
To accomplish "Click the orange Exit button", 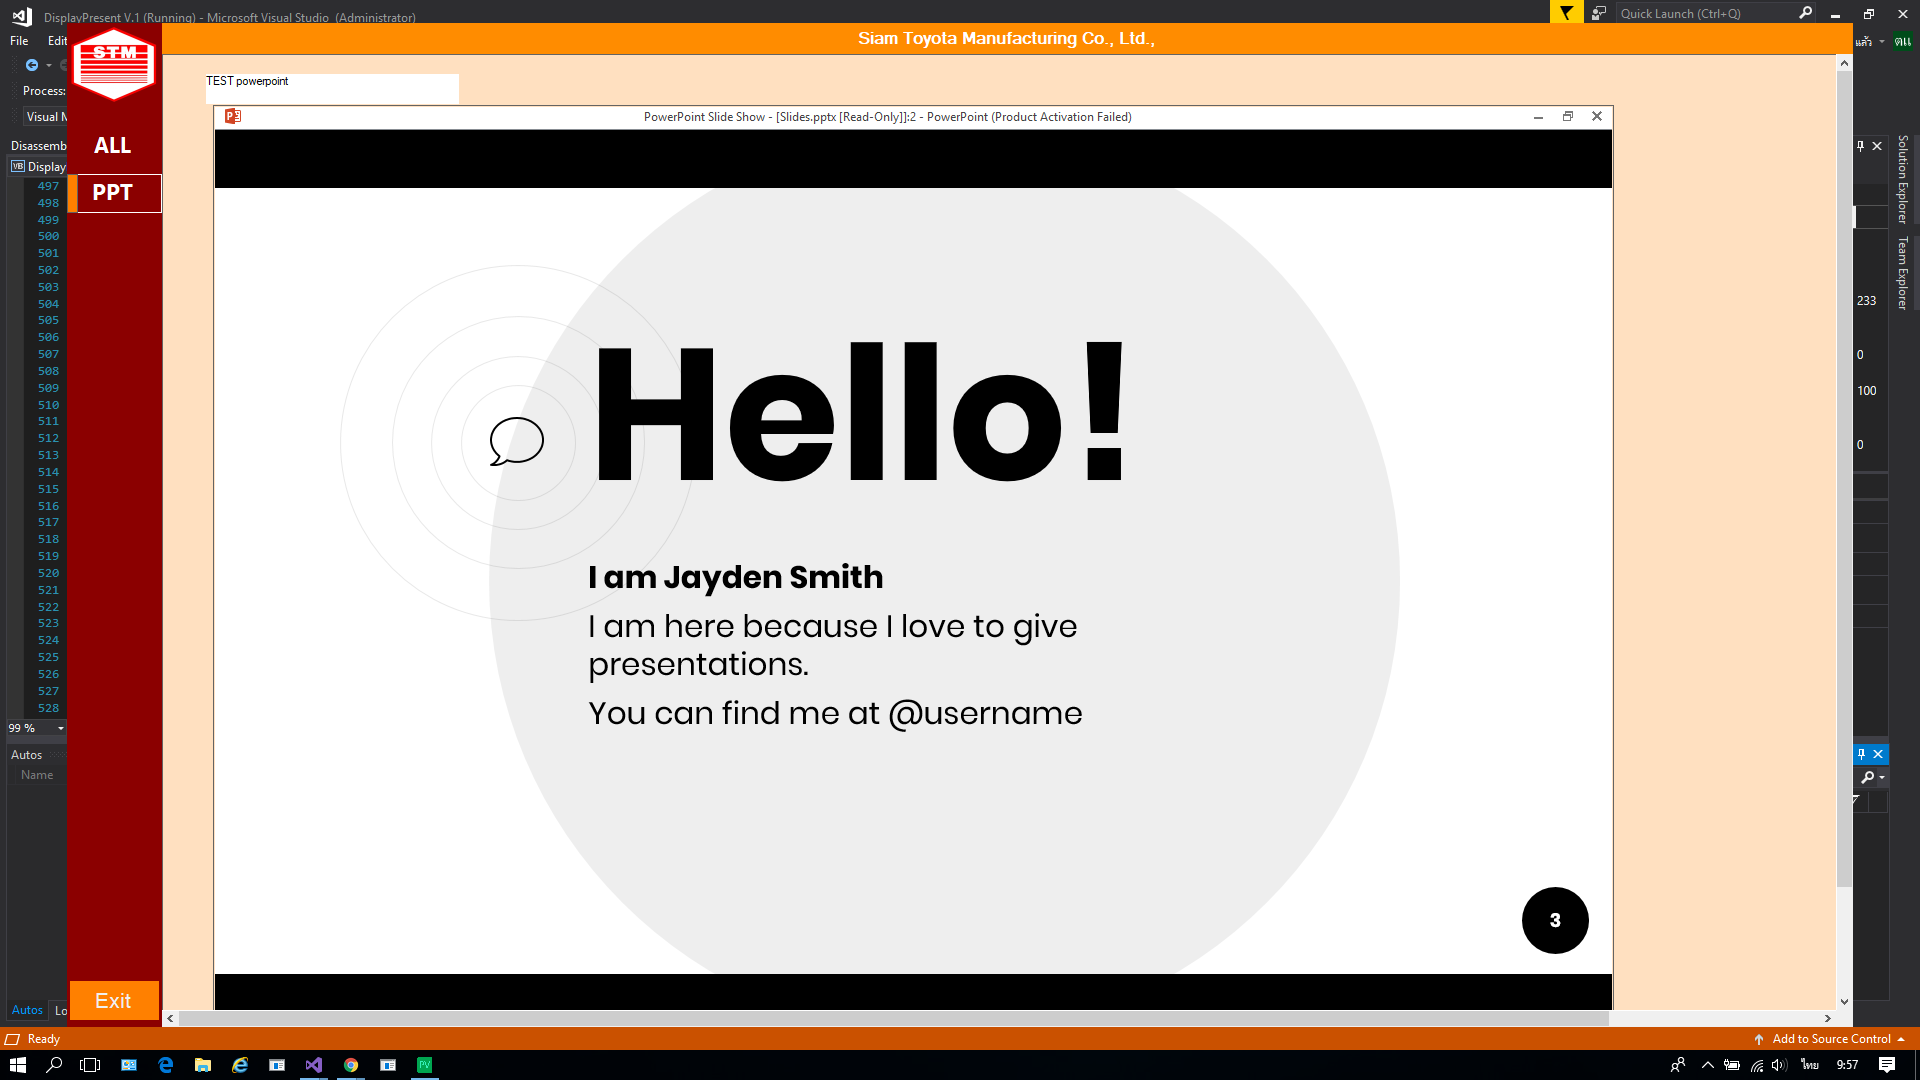I will point(113,1001).
